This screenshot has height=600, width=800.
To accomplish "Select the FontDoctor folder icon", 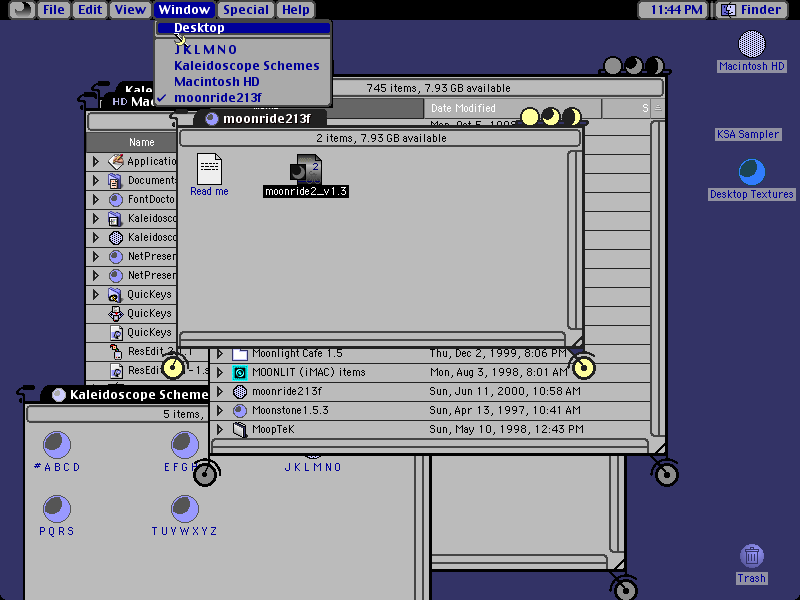I will coord(116,199).
